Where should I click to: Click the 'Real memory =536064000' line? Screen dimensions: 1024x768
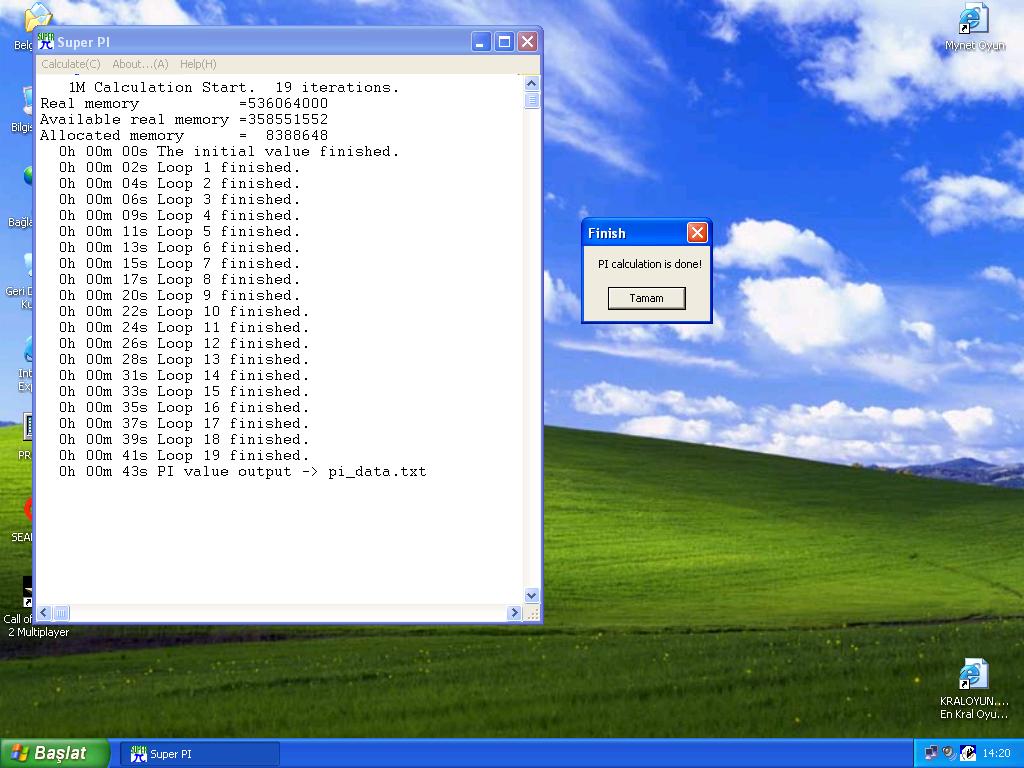coord(184,104)
